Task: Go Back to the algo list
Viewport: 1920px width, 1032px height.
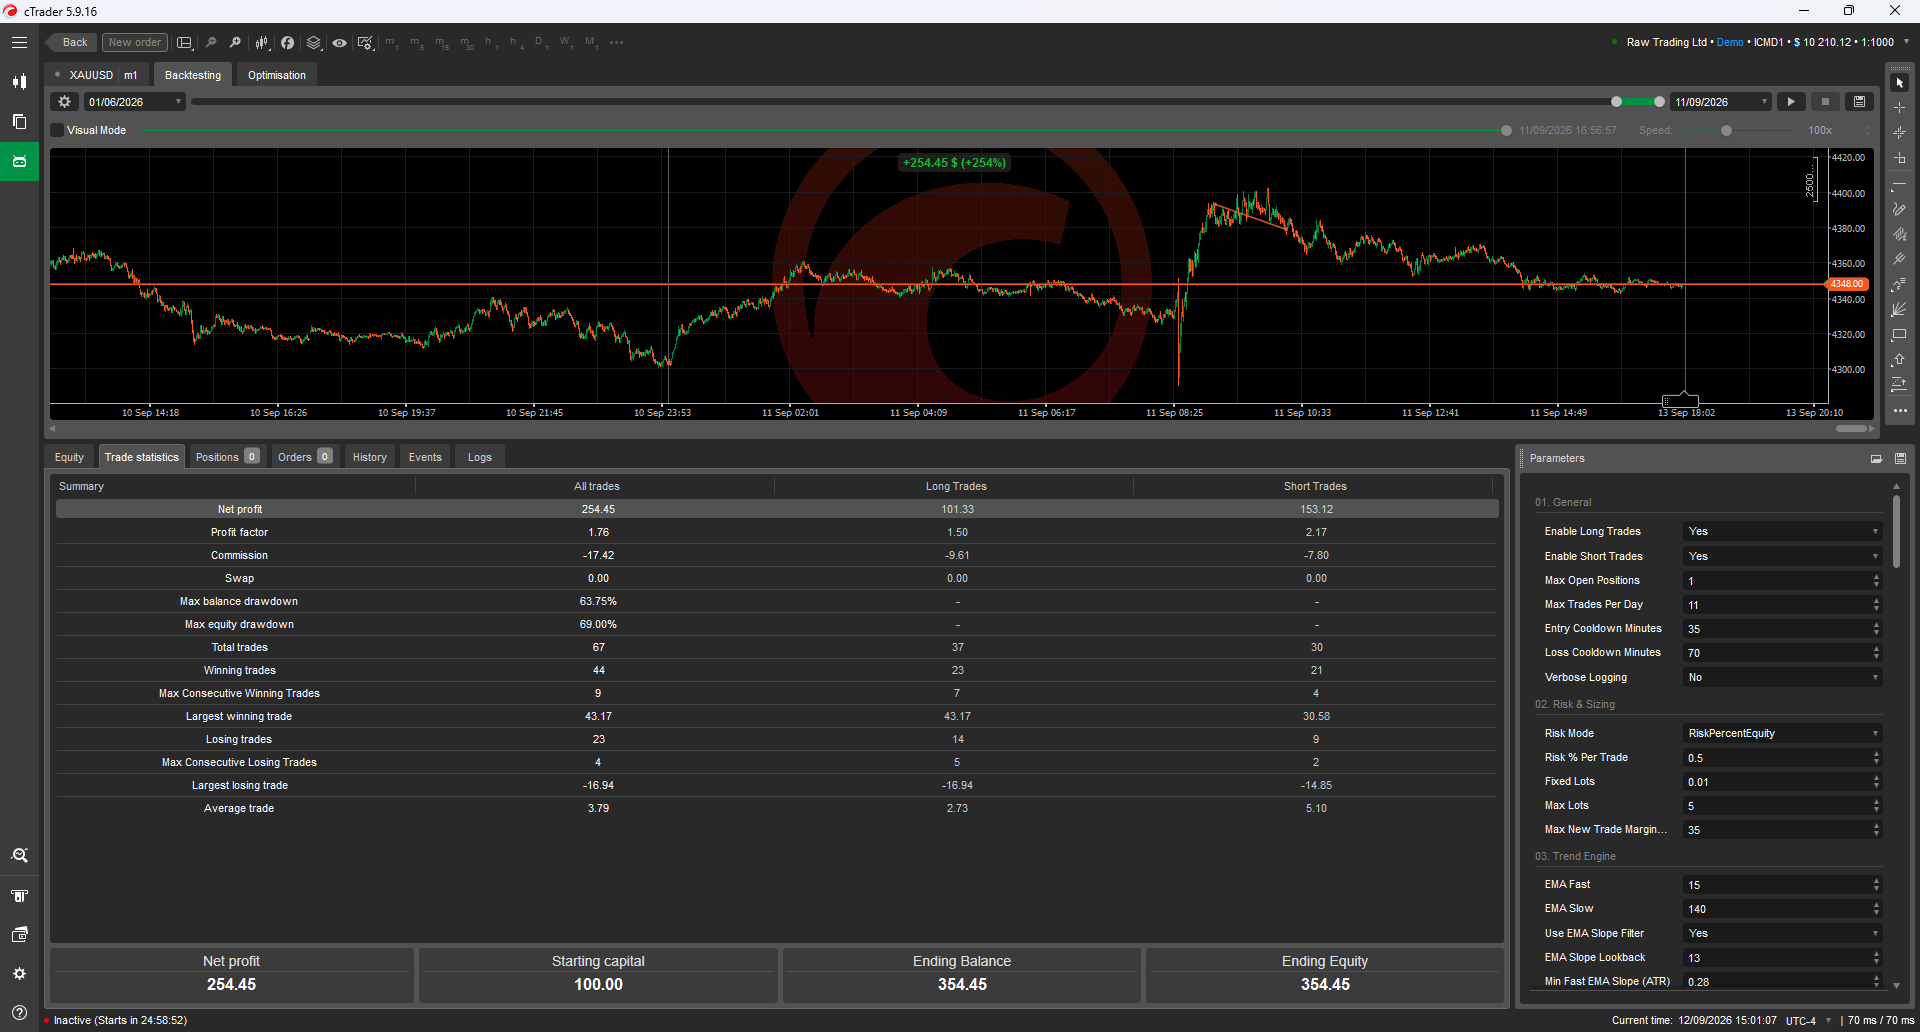Action: 71,42
